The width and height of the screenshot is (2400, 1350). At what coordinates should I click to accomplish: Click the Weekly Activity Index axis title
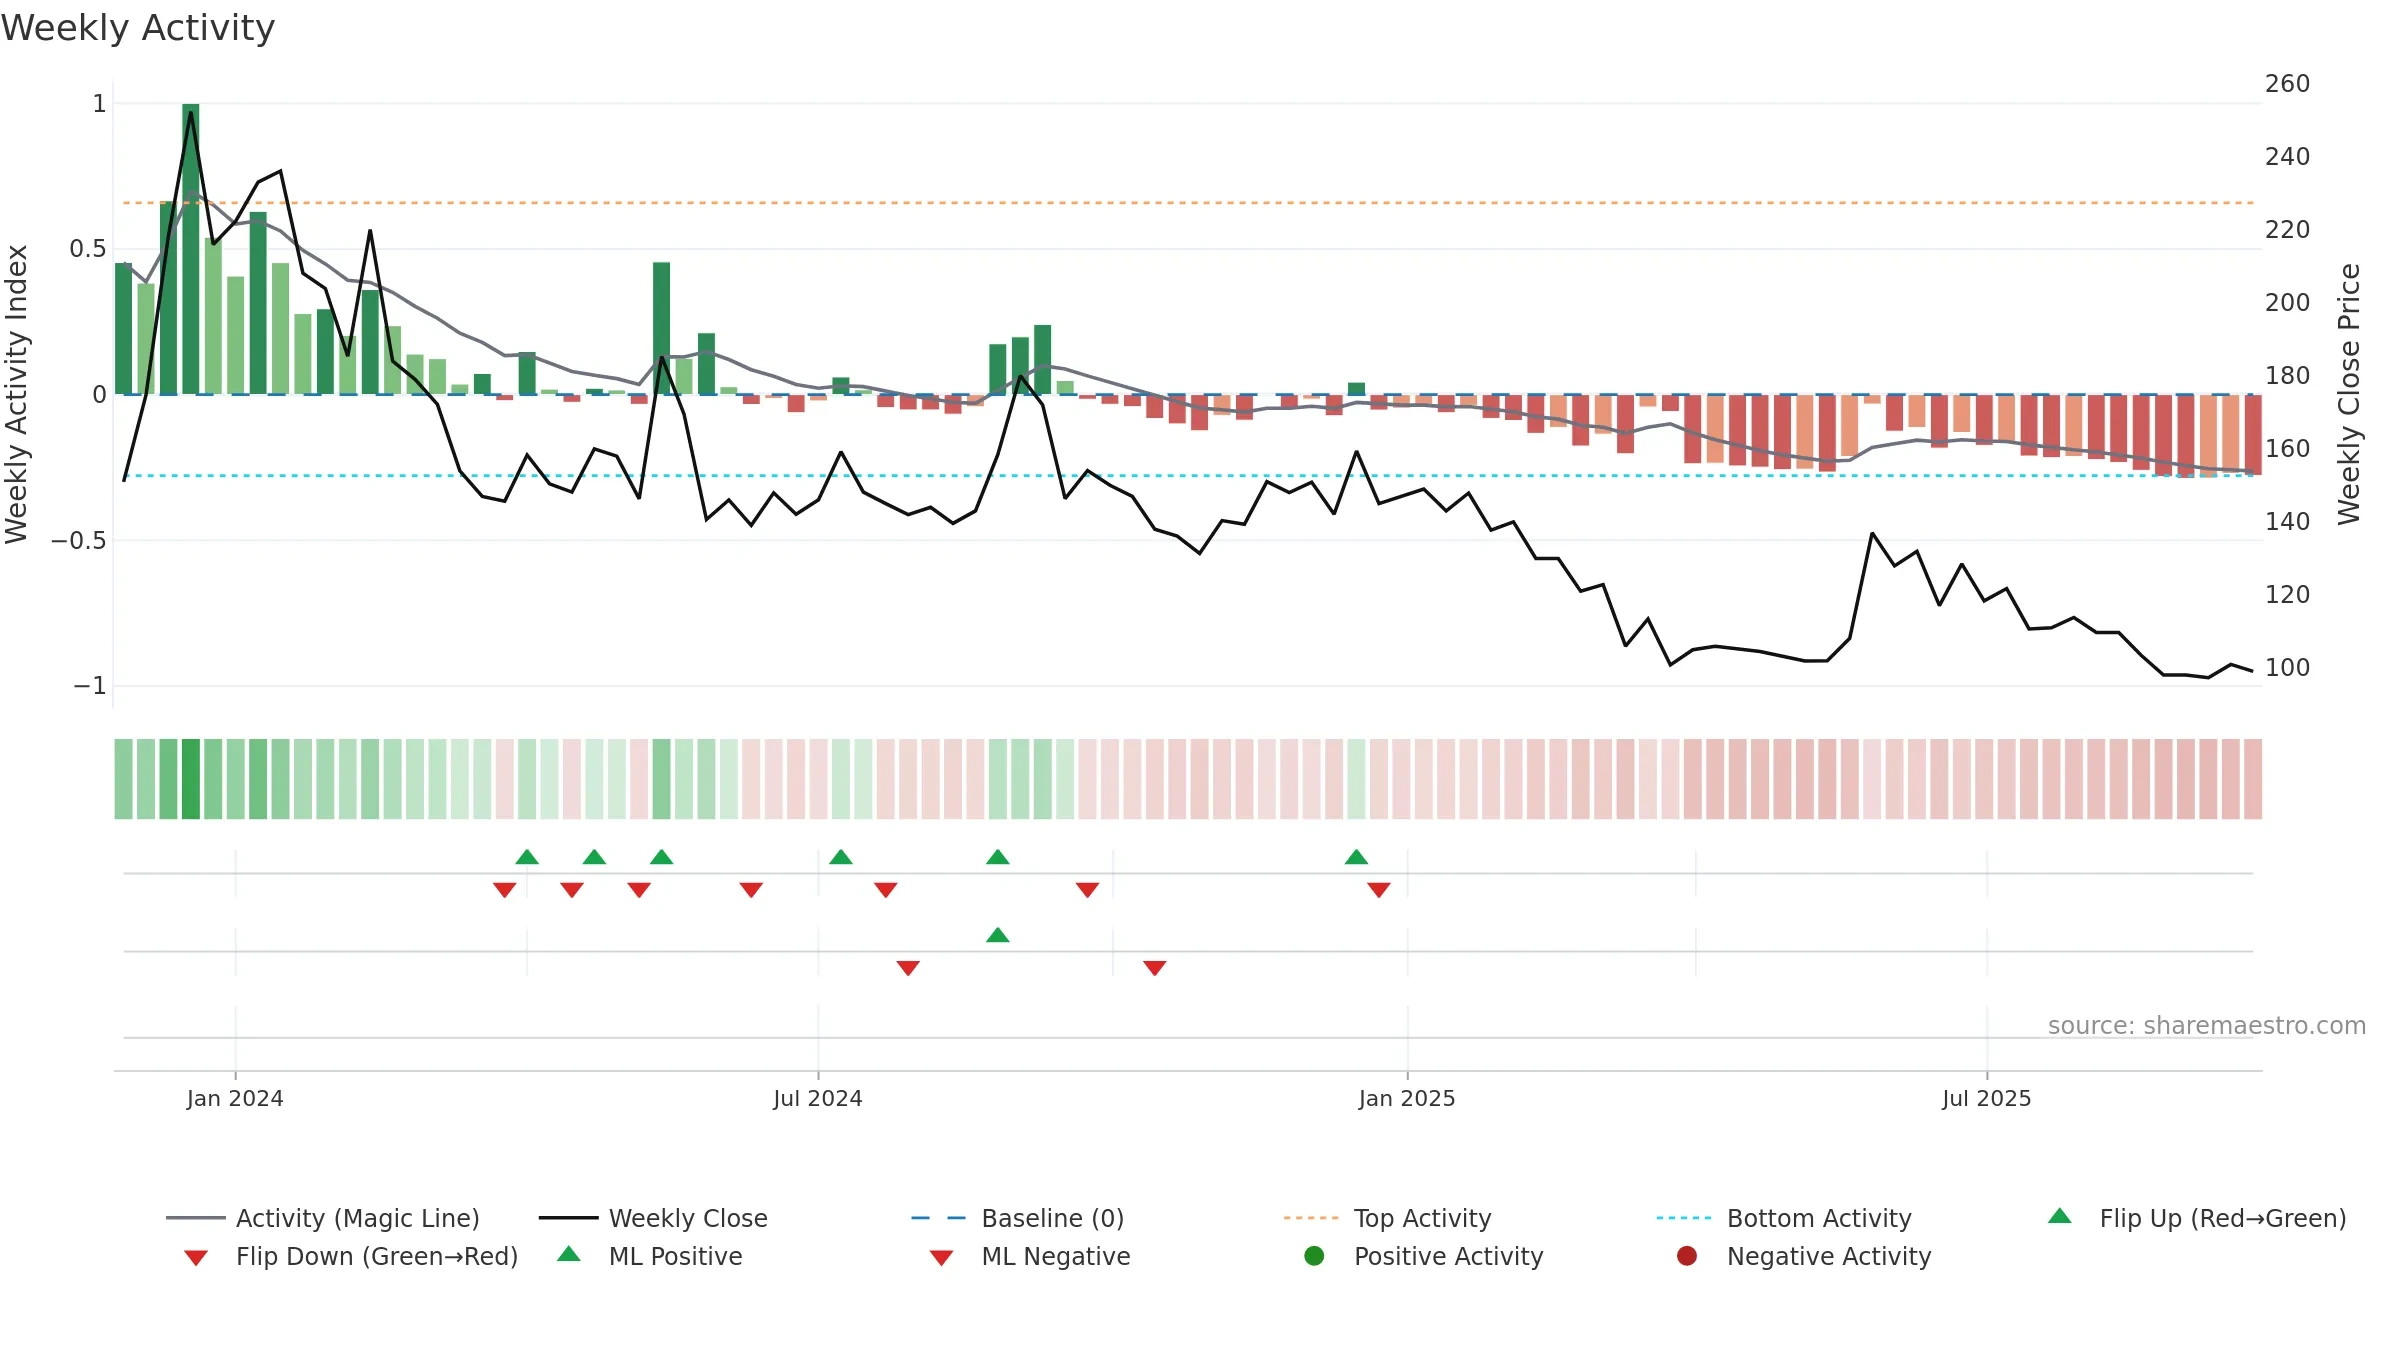click(x=17, y=394)
